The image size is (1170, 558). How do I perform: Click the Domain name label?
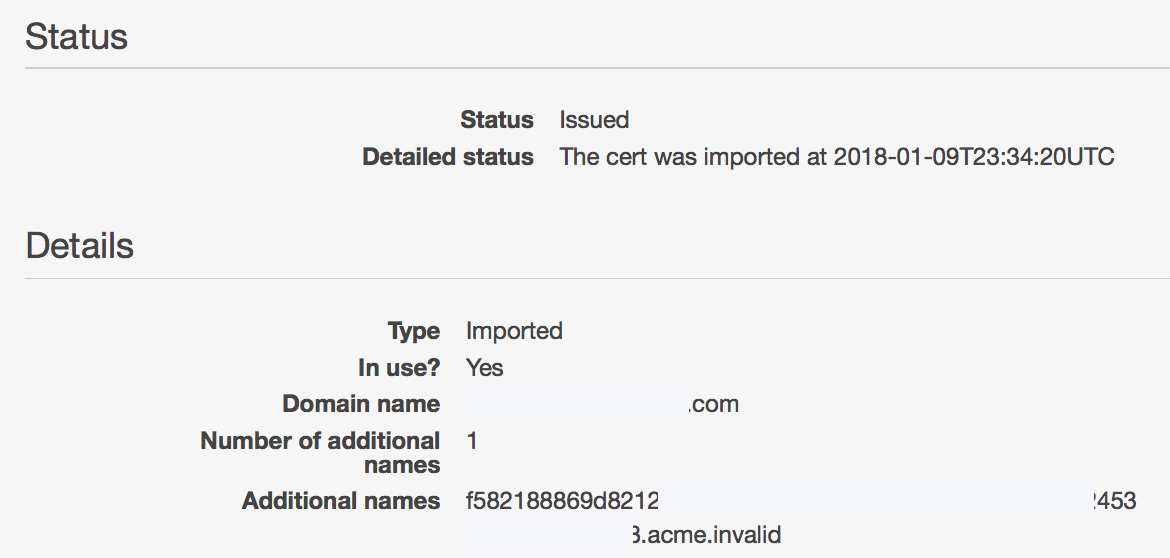point(361,404)
